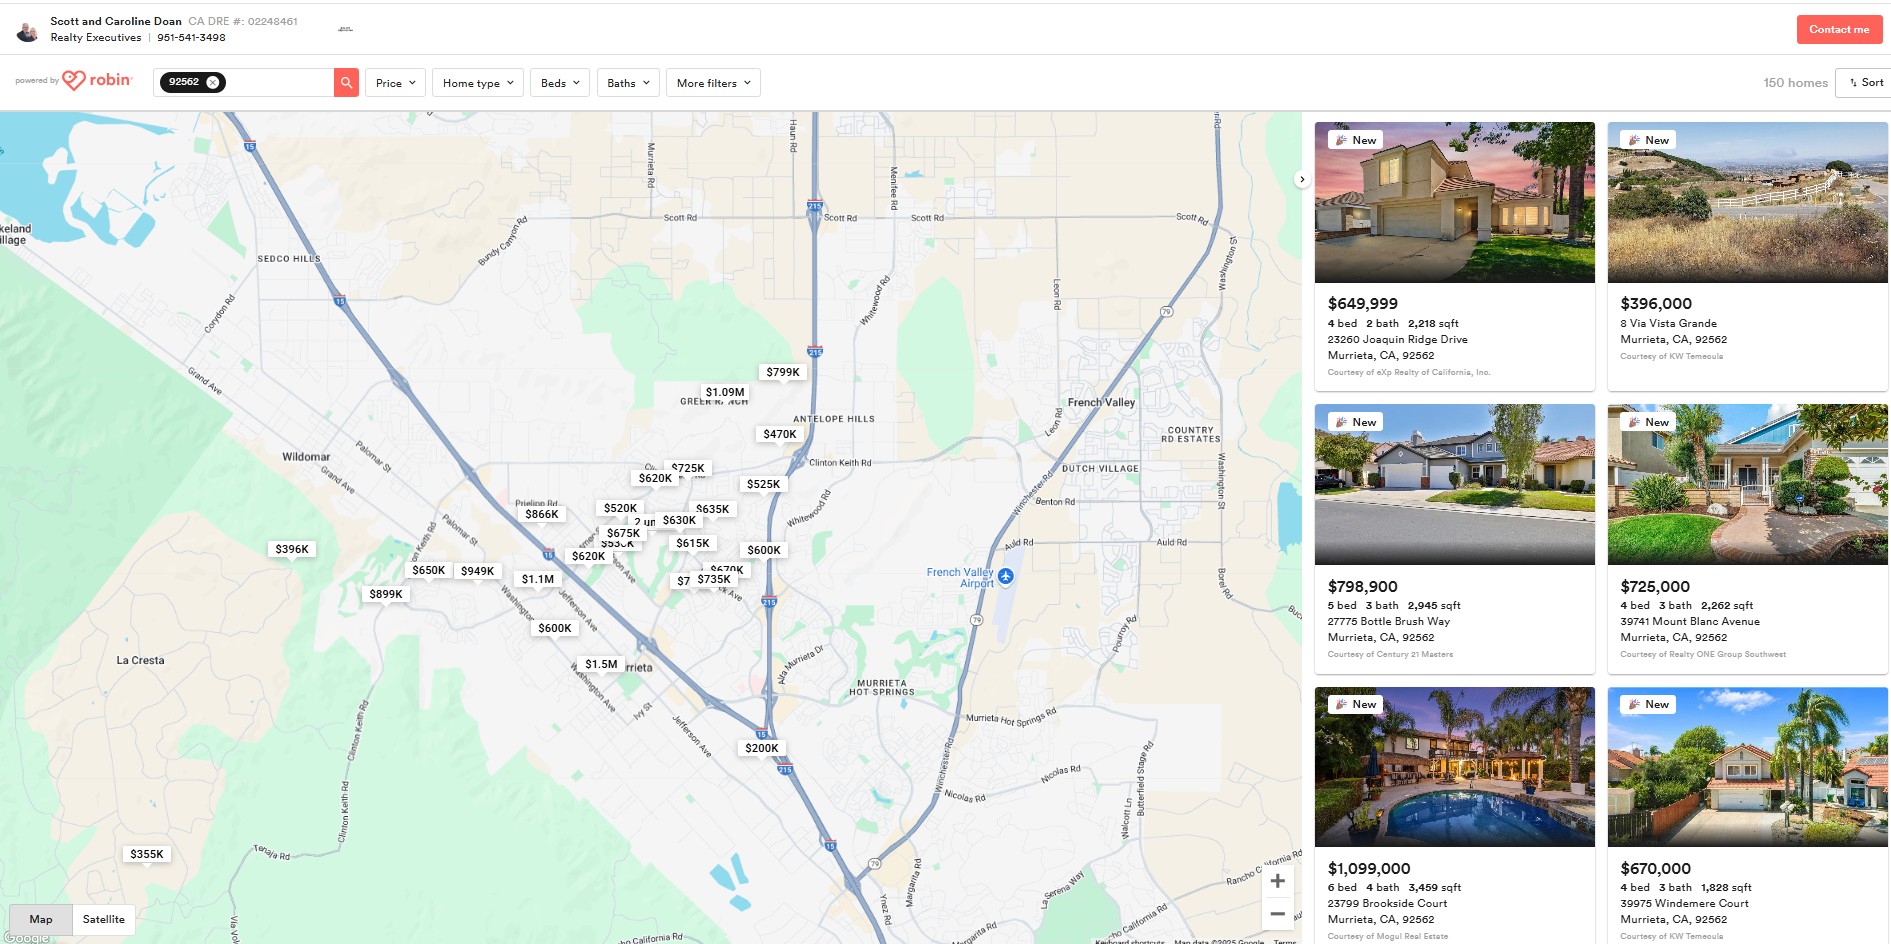Zoom in on the map
Viewport: 1891px width, 944px height.
(x=1277, y=881)
